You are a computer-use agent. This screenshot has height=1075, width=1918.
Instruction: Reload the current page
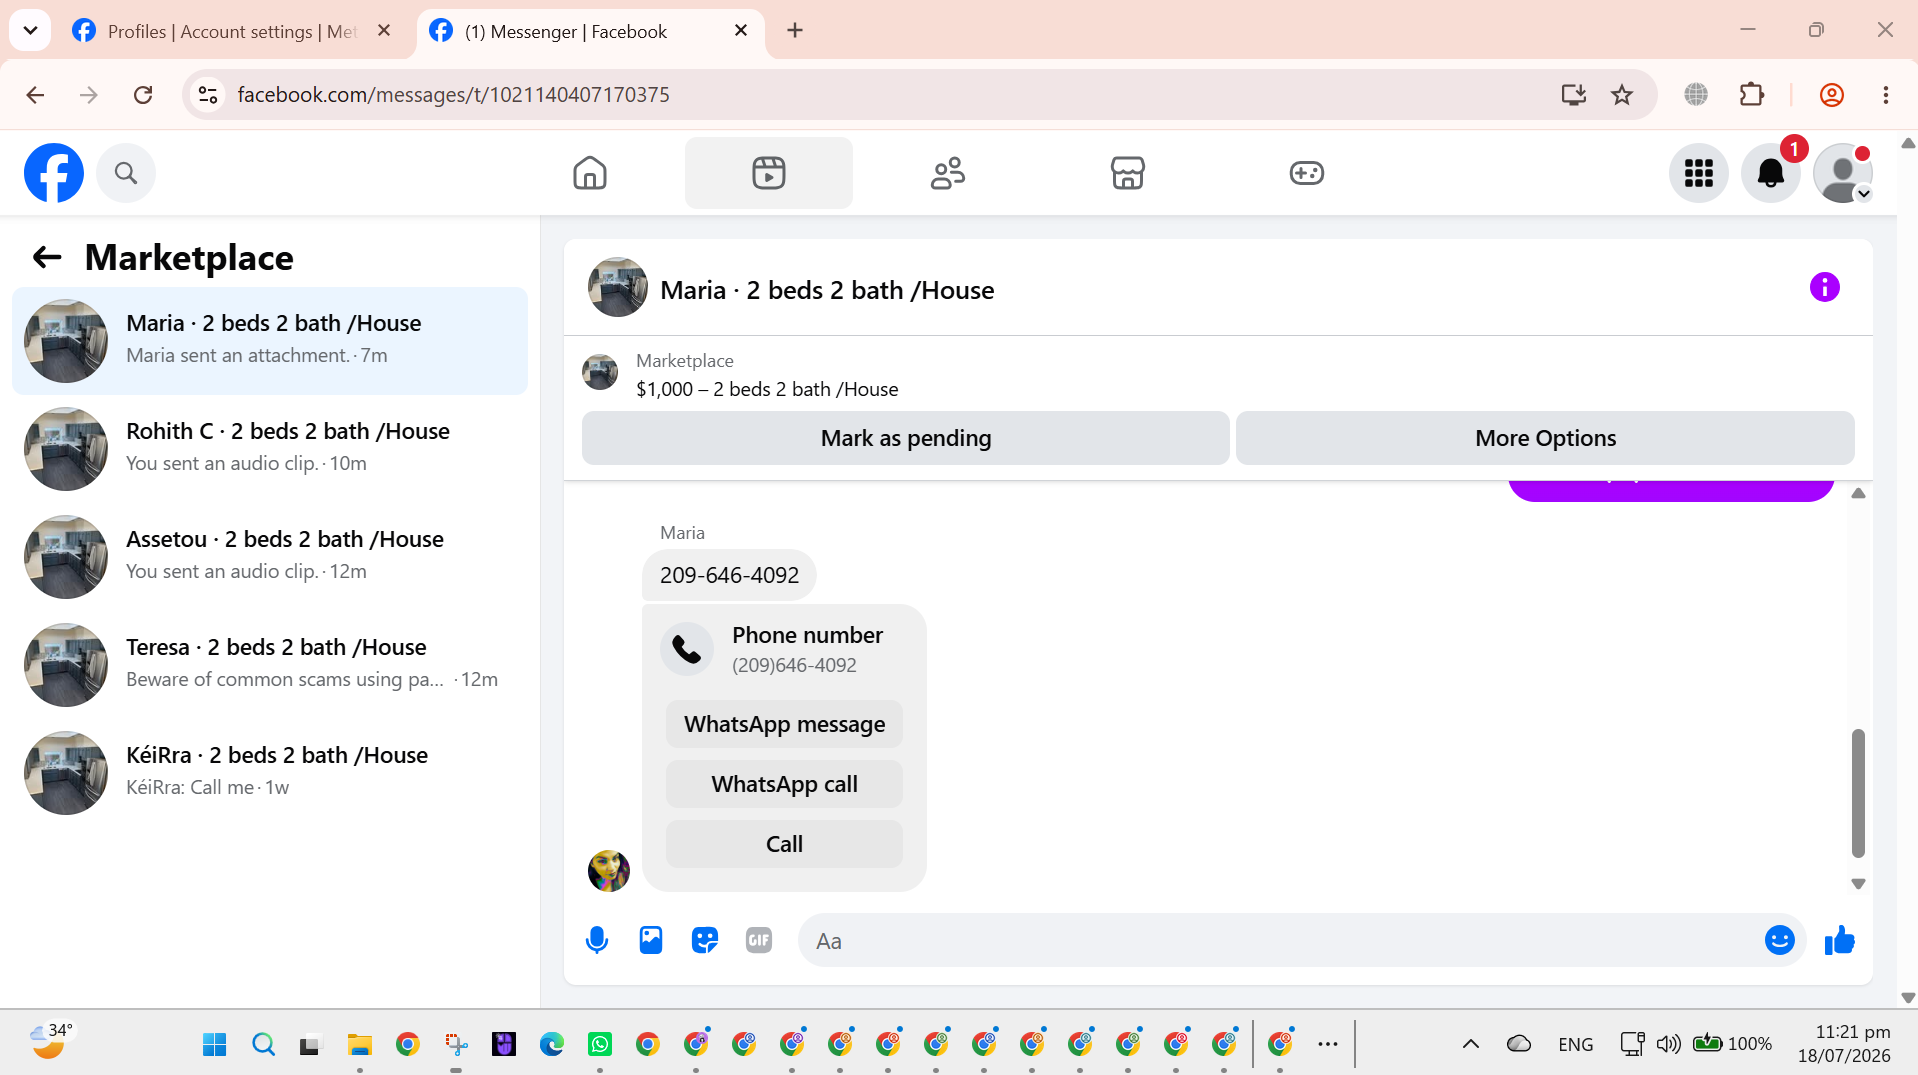tap(143, 95)
